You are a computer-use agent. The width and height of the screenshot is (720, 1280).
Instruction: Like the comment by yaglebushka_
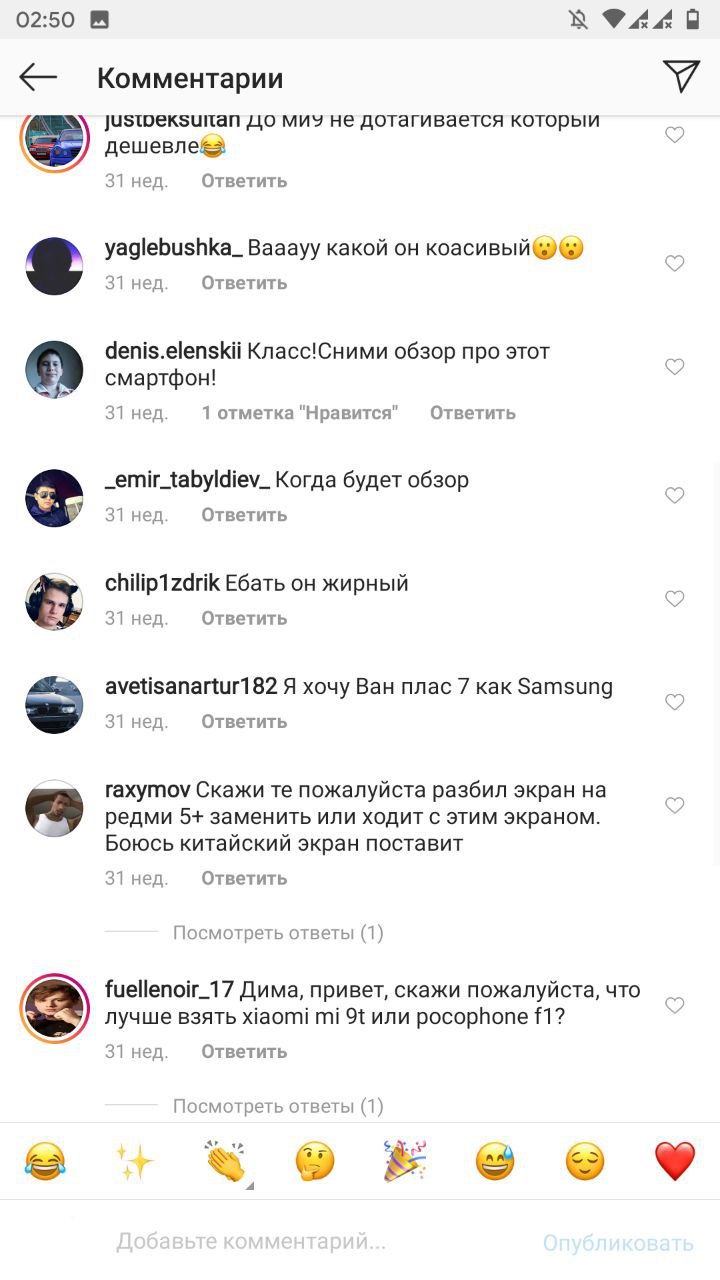point(675,263)
